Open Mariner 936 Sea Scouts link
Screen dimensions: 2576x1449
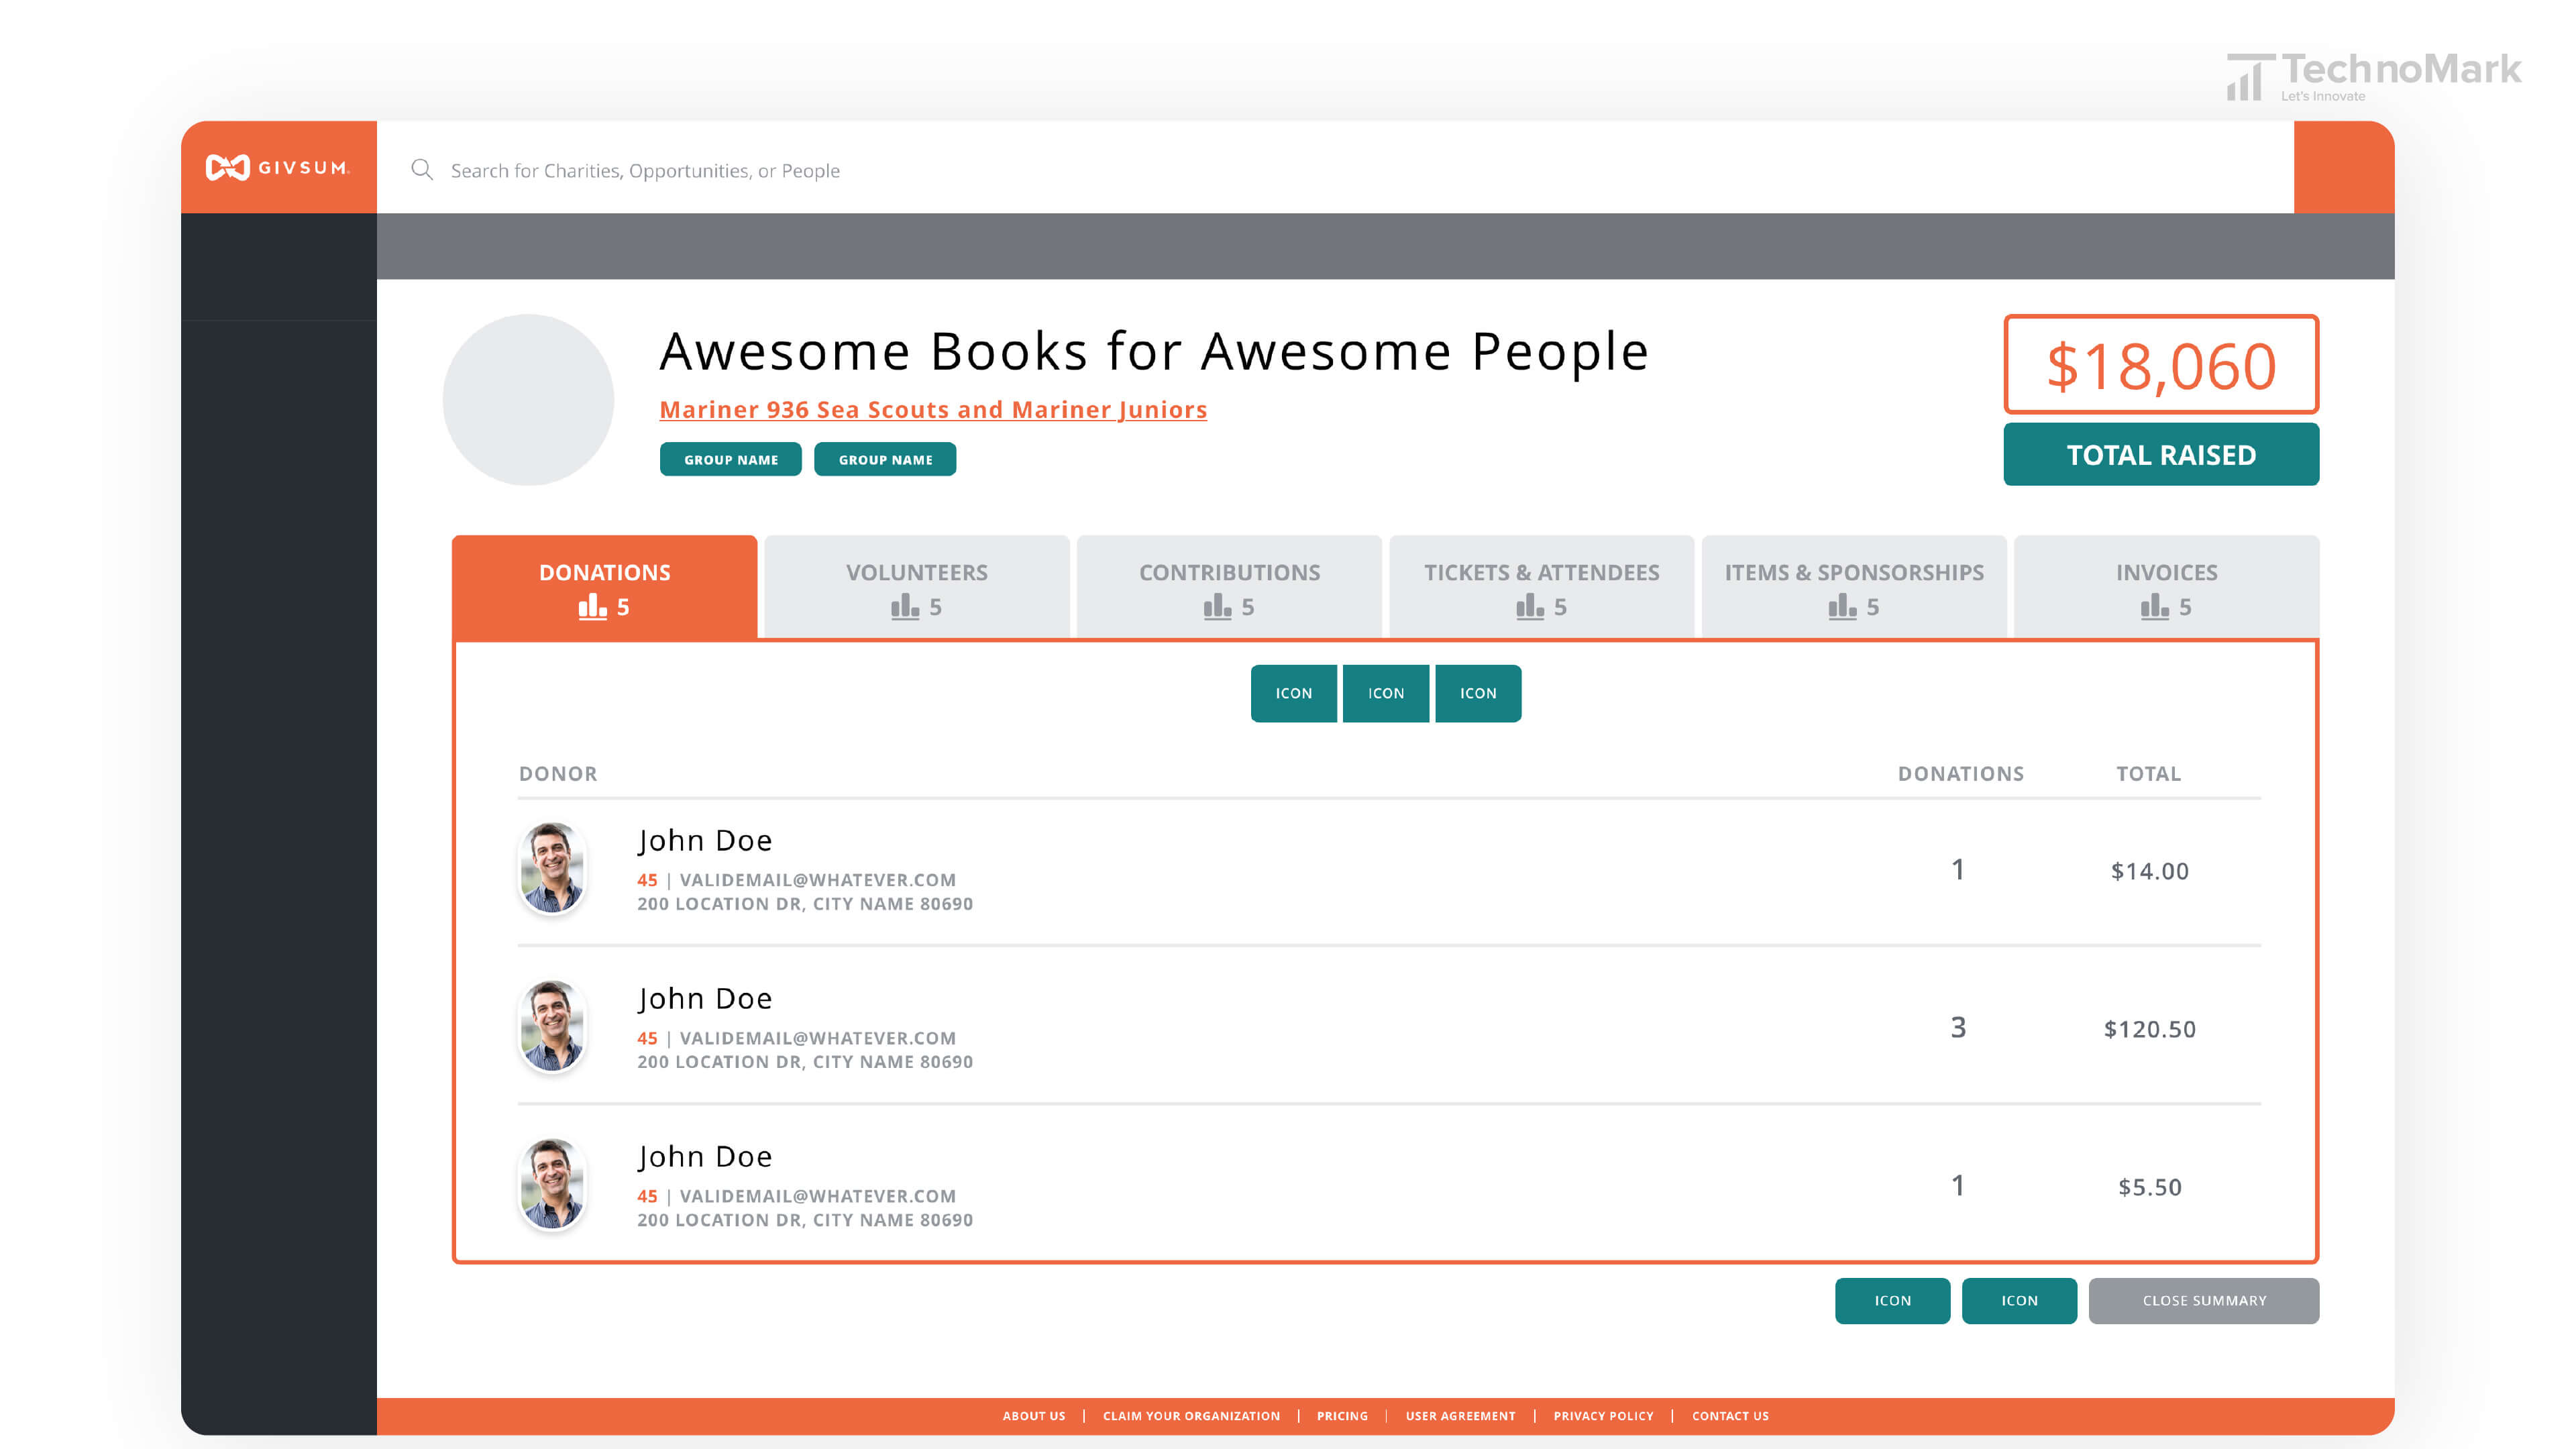(x=933, y=410)
